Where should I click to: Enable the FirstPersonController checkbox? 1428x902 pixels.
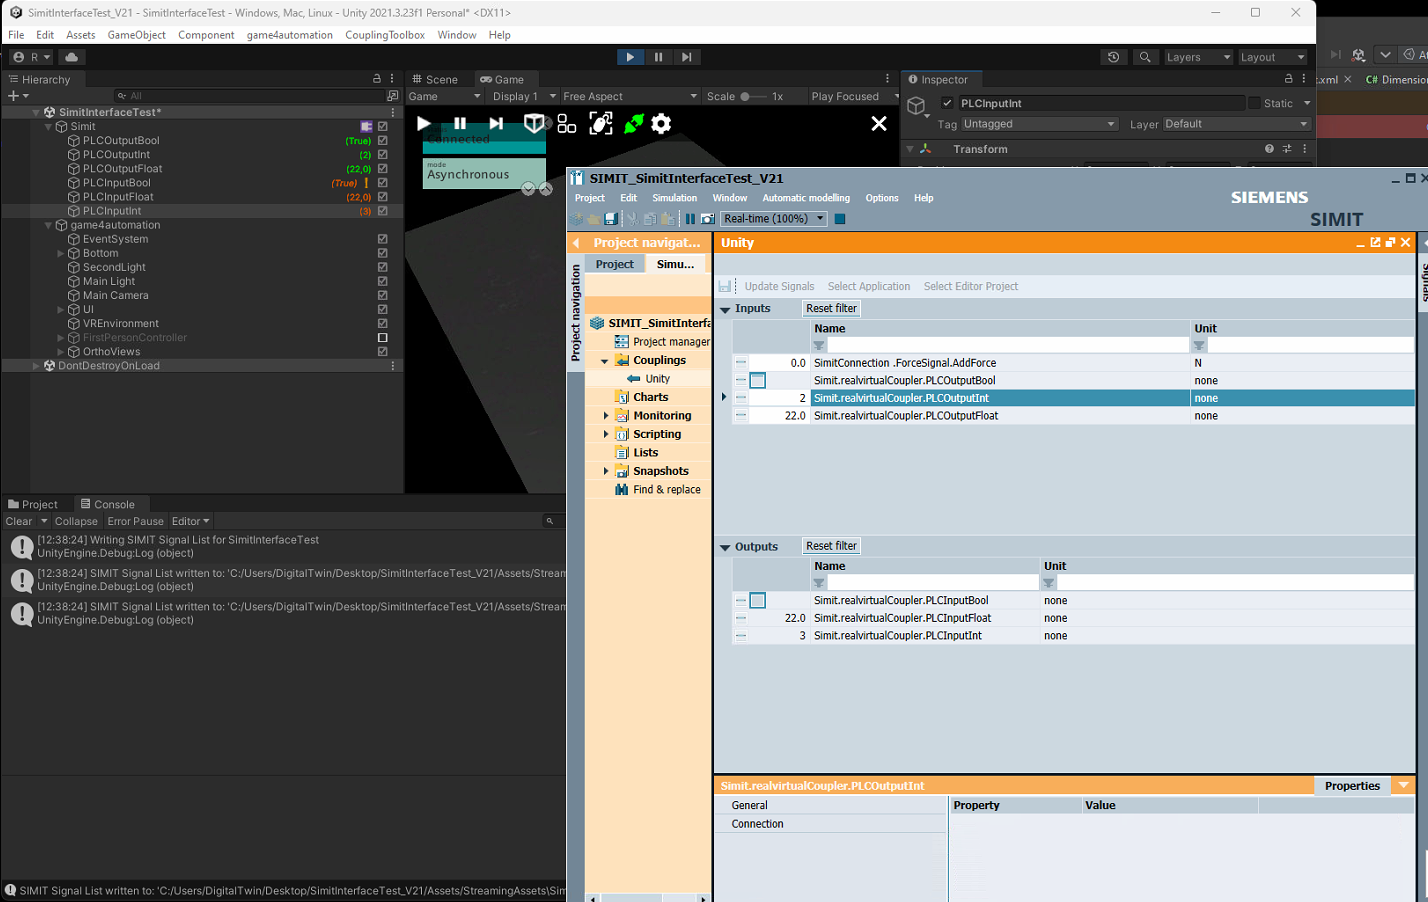tap(382, 338)
